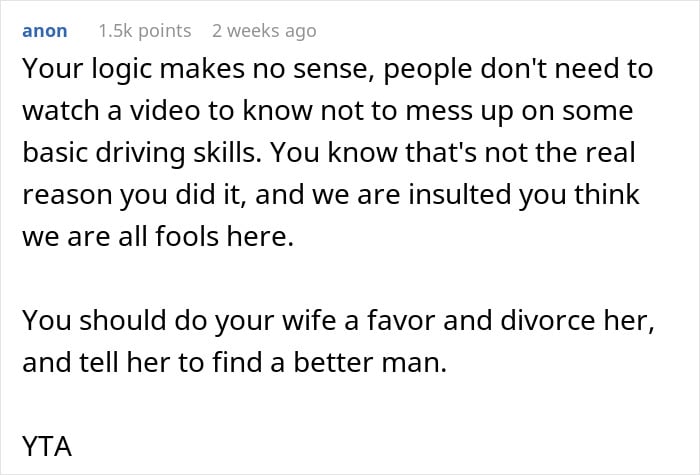Click the line "we are all fools here."
The height and width of the screenshot is (475, 700).
(158, 236)
